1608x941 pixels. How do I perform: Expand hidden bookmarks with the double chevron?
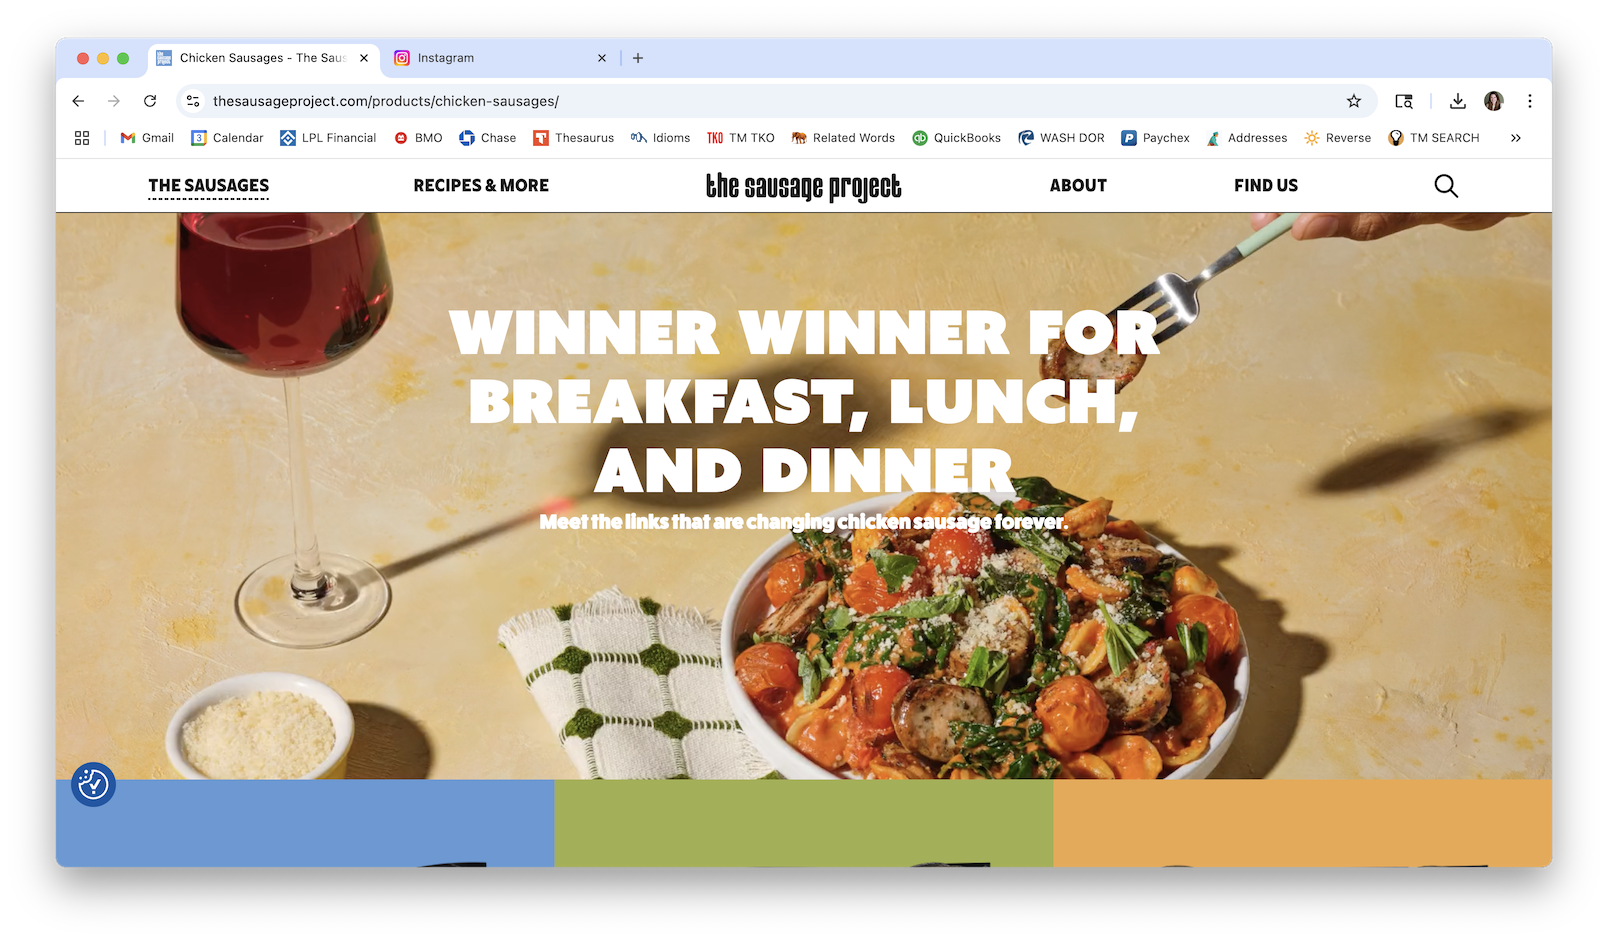1516,138
